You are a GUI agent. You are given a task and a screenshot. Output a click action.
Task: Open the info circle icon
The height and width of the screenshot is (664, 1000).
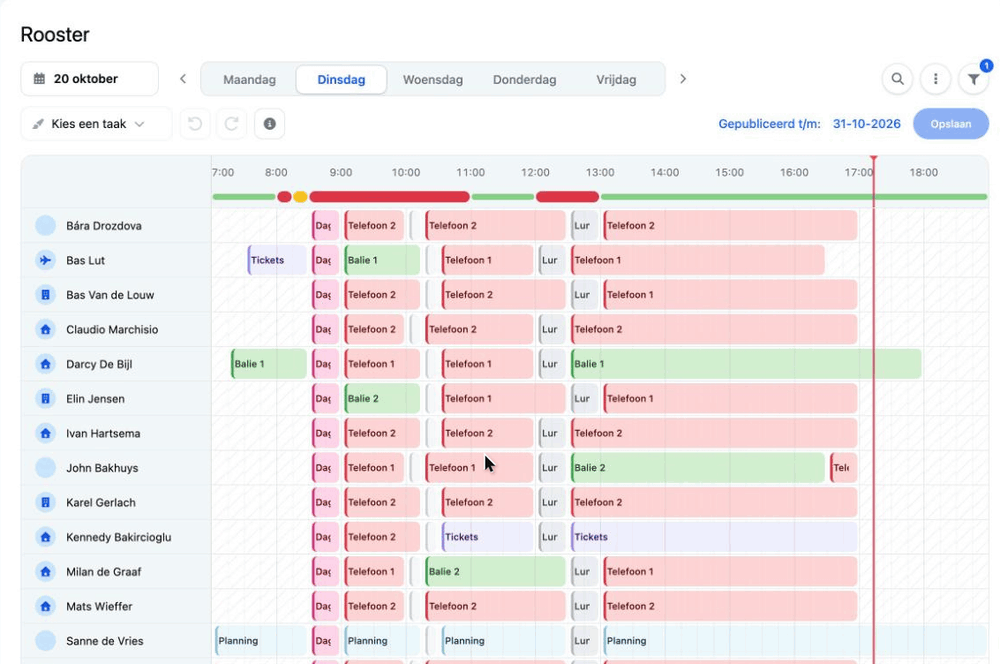(270, 124)
